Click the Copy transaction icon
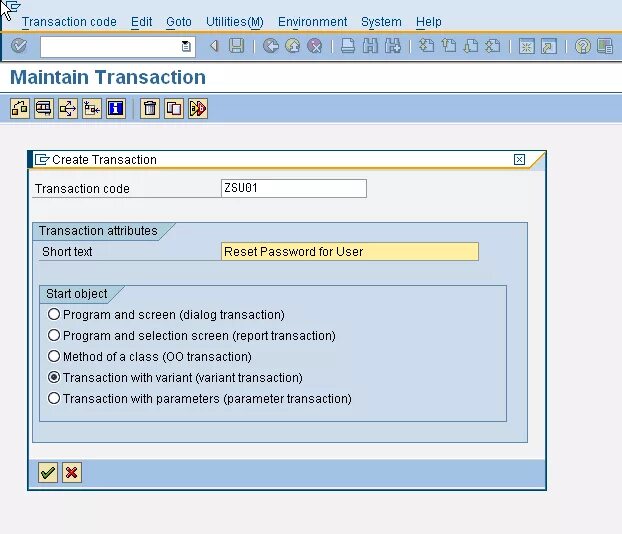This screenshot has height=534, width=622. click(174, 108)
